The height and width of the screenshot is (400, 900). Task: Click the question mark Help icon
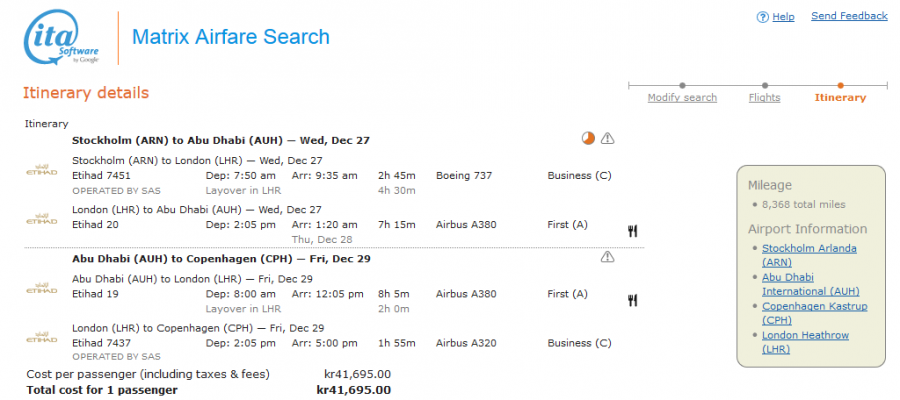pos(762,17)
